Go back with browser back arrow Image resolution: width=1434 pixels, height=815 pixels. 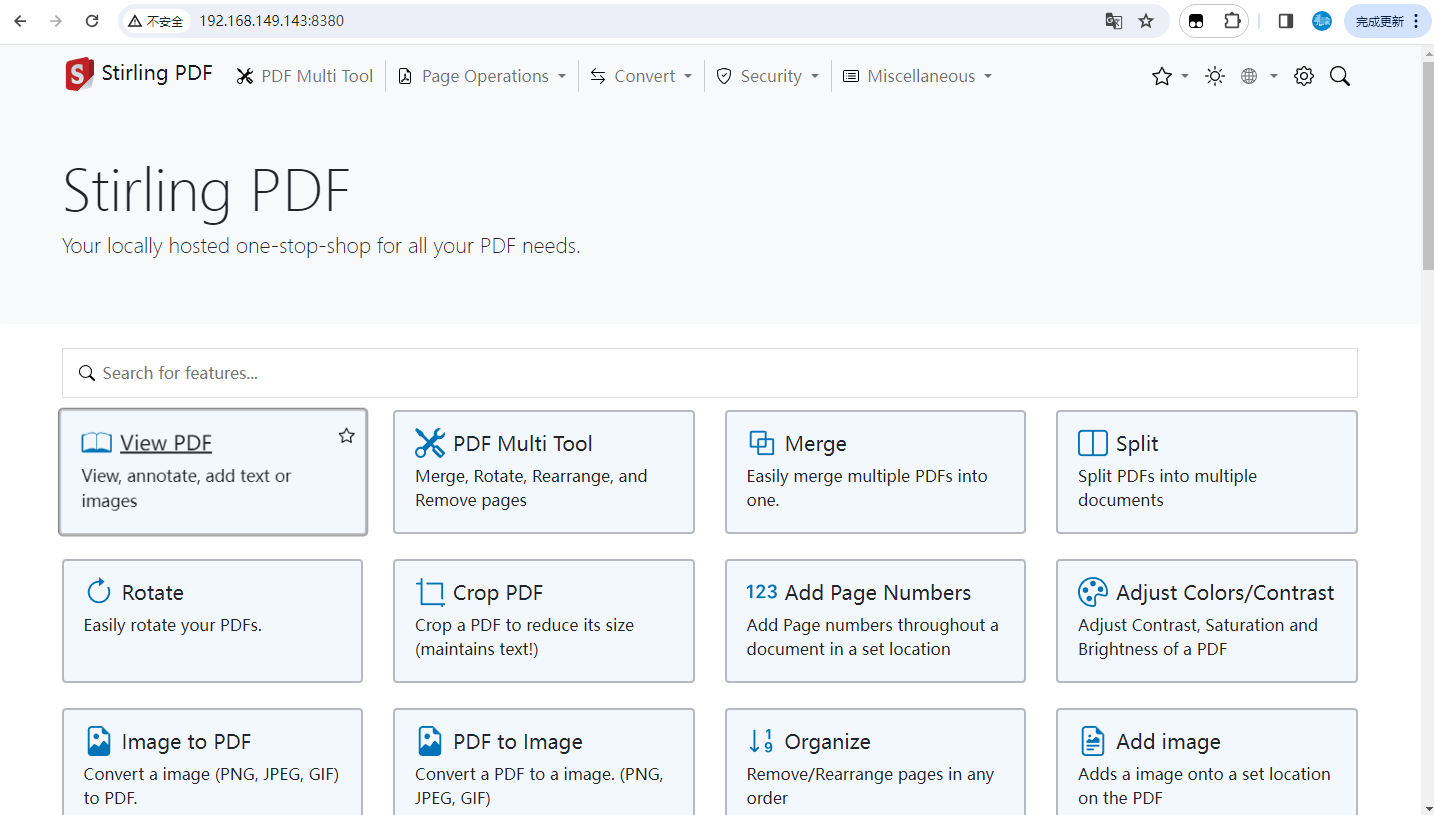point(20,21)
